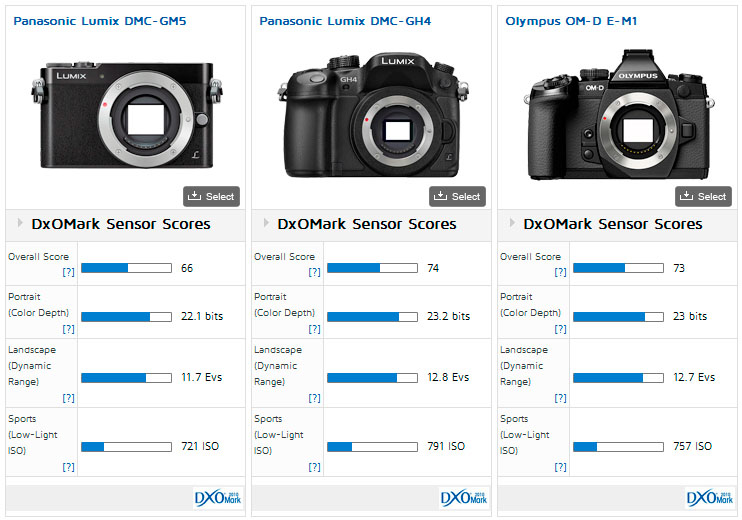This screenshot has width=742, height=520.
Task: Click DXOMark logo badge in GH4 panel
Action: 464,498
